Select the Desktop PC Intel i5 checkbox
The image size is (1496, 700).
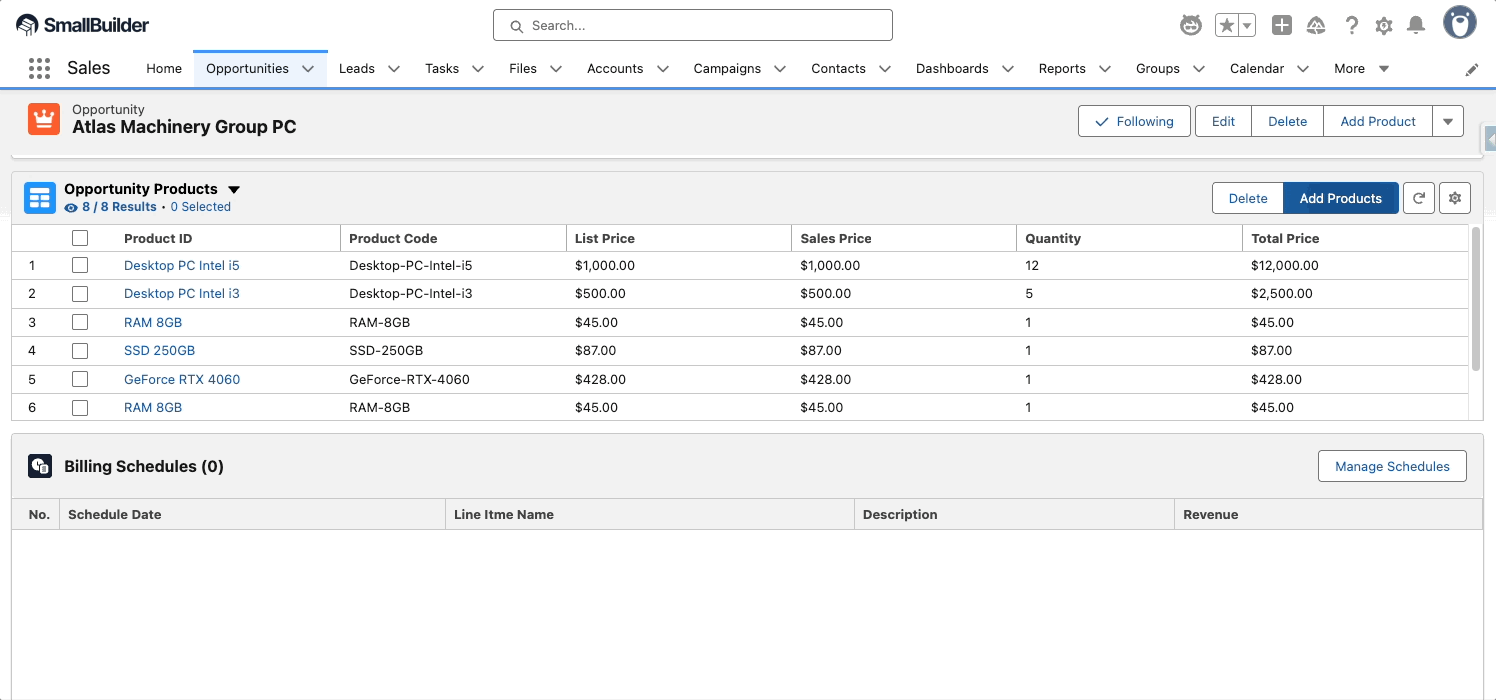coord(80,266)
